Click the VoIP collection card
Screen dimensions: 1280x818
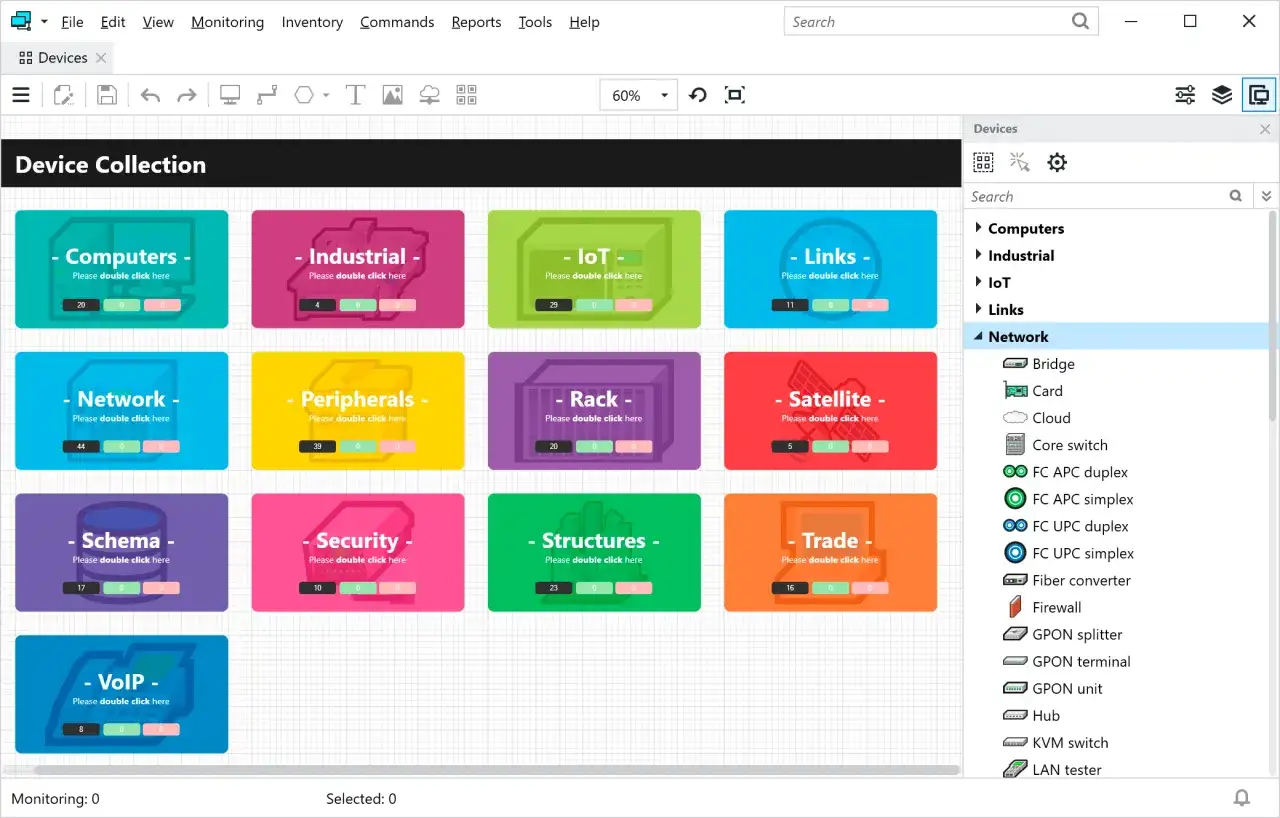[x=121, y=694]
